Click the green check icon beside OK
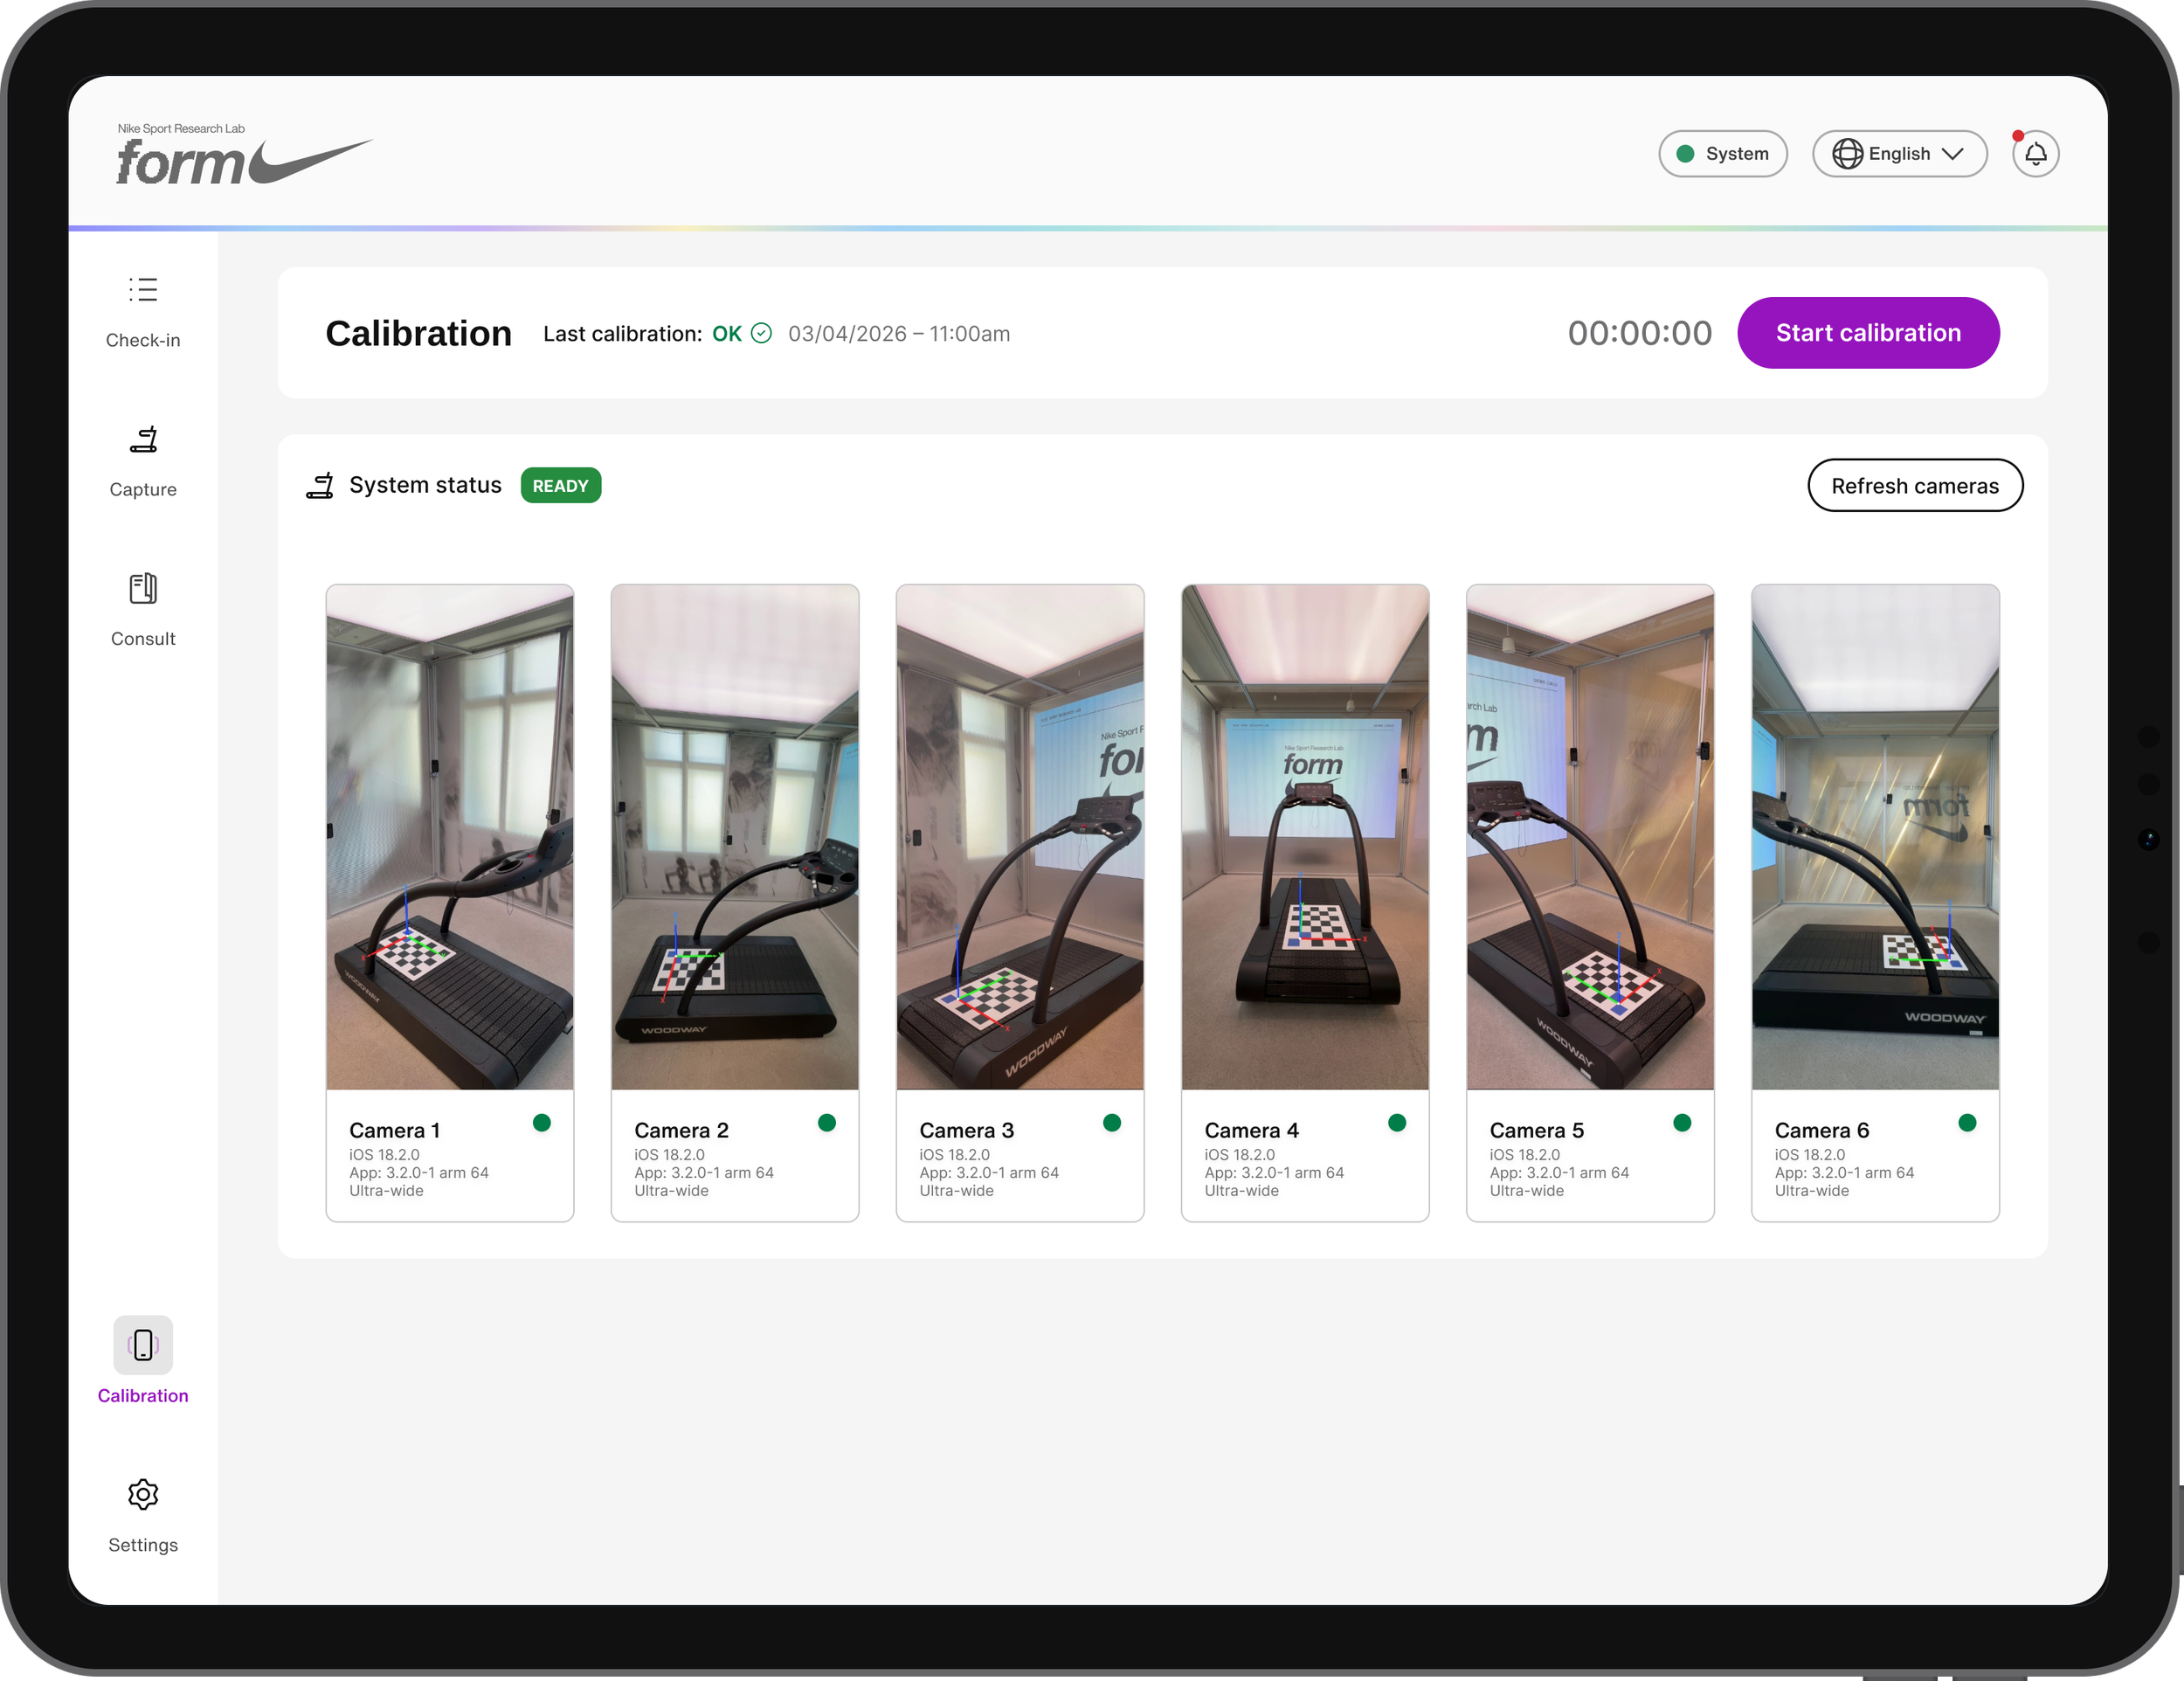2184x1681 pixels. coord(761,333)
